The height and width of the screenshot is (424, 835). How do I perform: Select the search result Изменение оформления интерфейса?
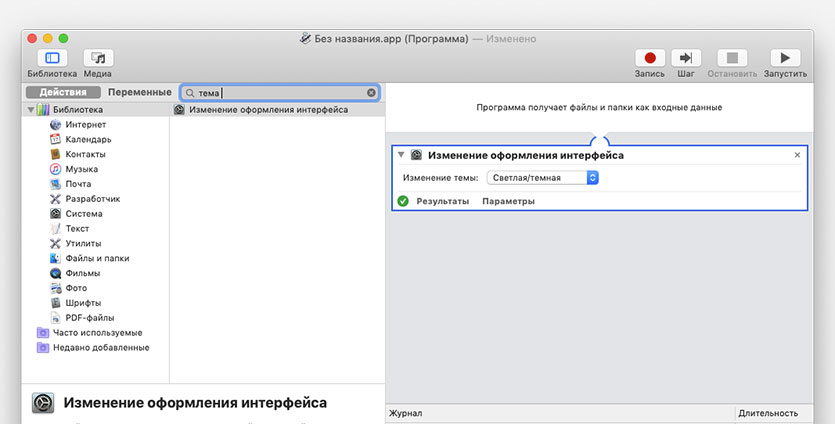pyautogui.click(x=268, y=110)
